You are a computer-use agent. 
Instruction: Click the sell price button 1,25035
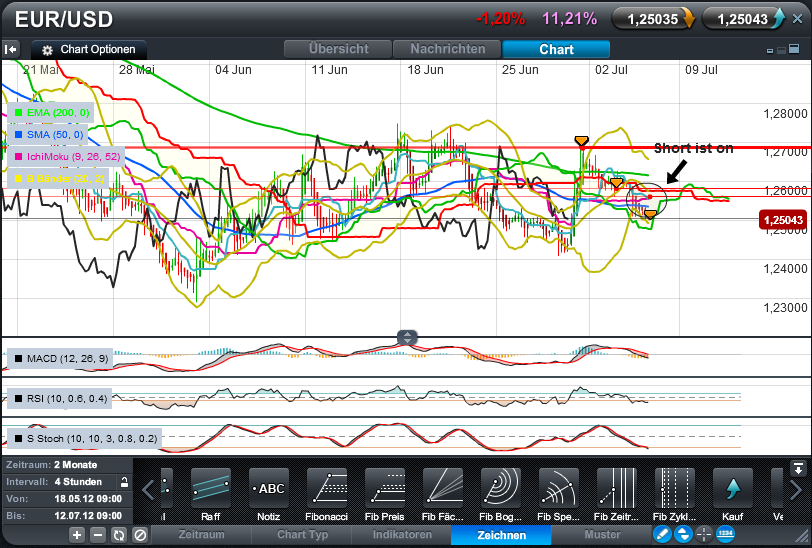point(654,19)
